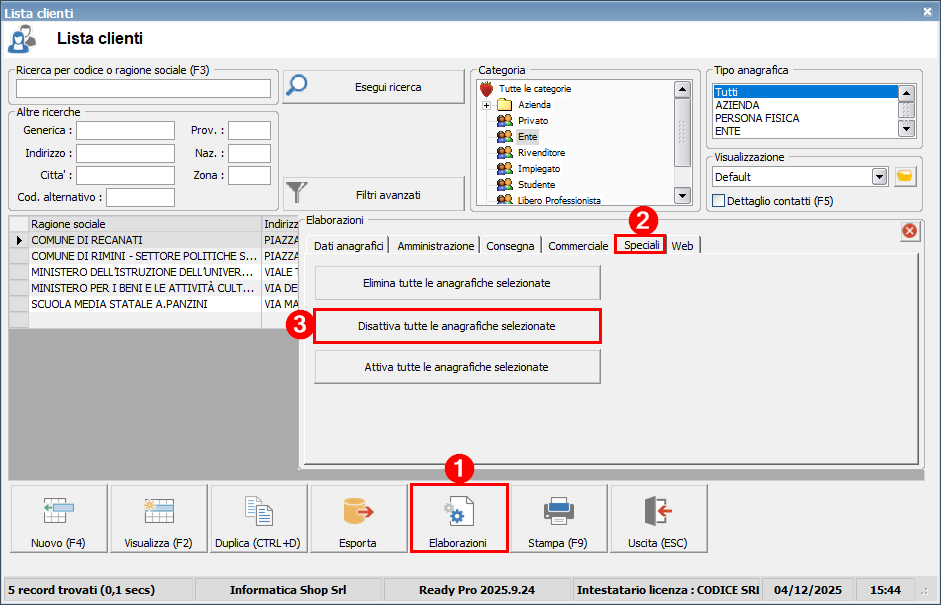This screenshot has height=605, width=941.
Task: Click Attiva tutte le anagrafiche selezionate
Action: click(x=457, y=367)
